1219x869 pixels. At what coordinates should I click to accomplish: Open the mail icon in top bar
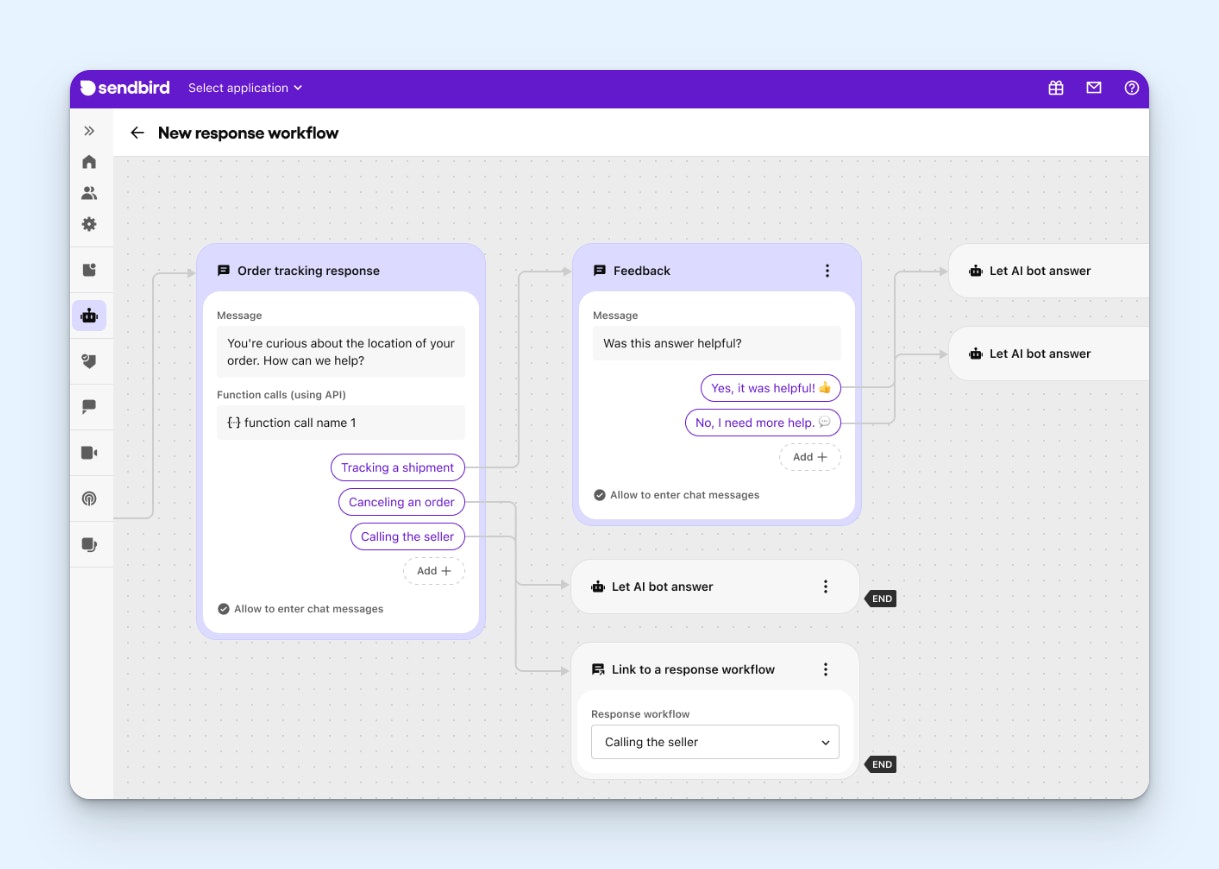point(1094,88)
